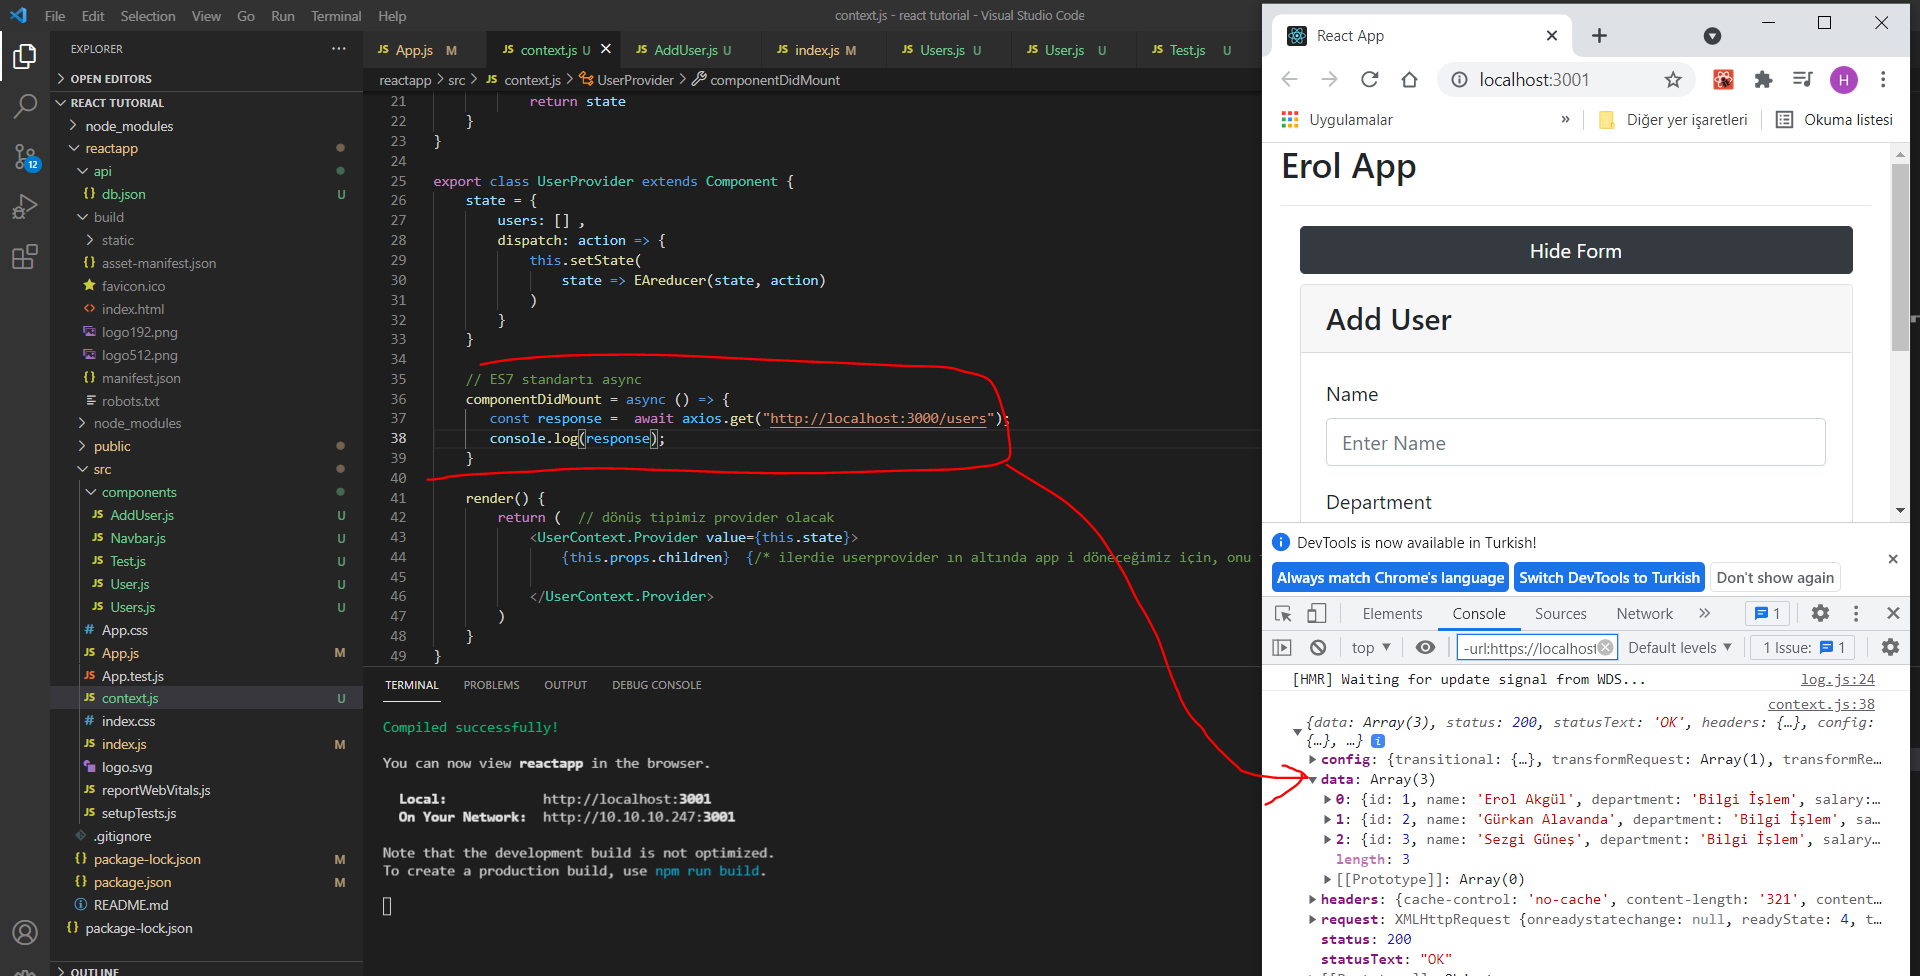
Task: Toggle the live expression eye icon
Action: [1425, 648]
